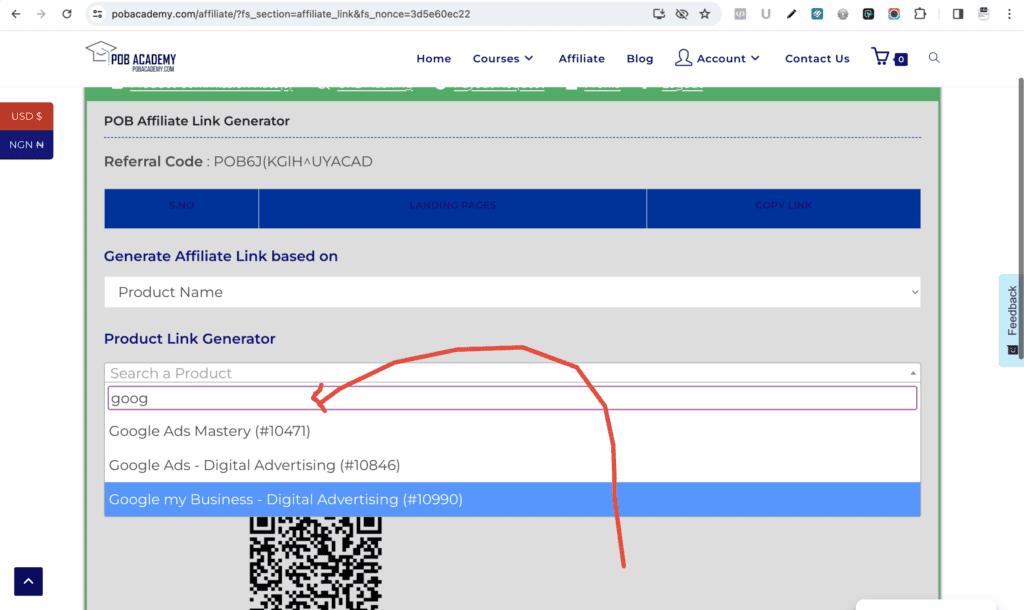Select Google Ads Mastery (#10471)

(x=512, y=431)
